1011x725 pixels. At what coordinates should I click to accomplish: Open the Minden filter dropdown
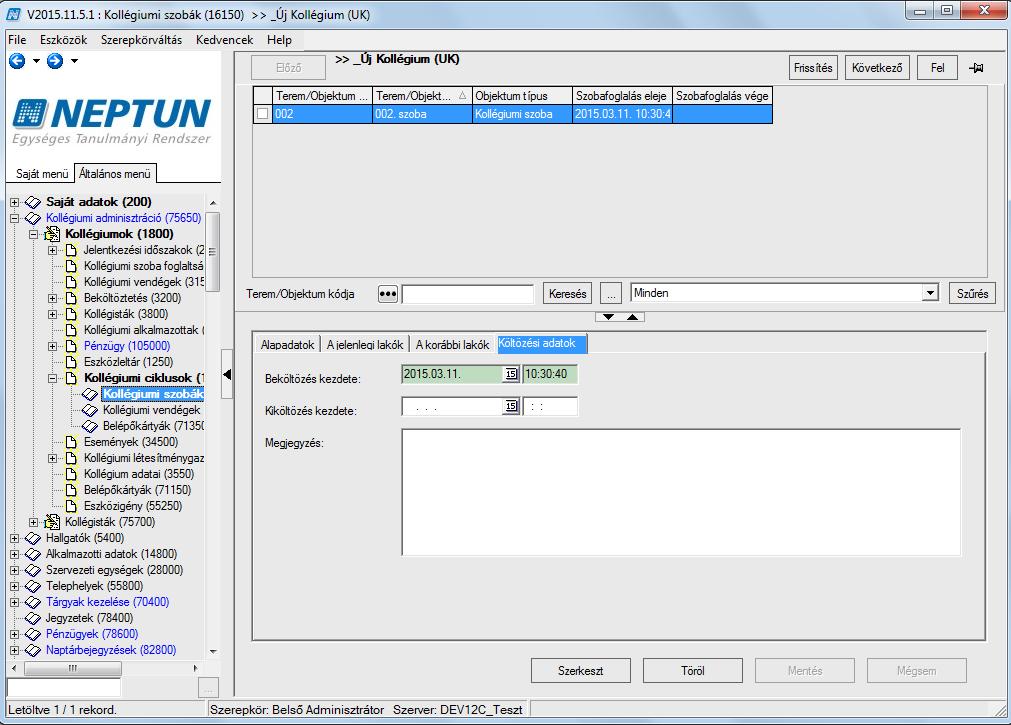(930, 293)
